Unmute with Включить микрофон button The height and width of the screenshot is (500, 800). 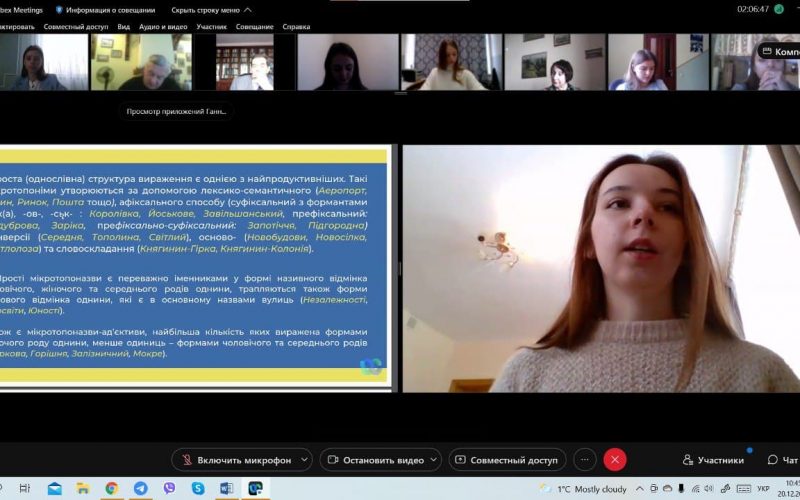pyautogui.click(x=237, y=460)
